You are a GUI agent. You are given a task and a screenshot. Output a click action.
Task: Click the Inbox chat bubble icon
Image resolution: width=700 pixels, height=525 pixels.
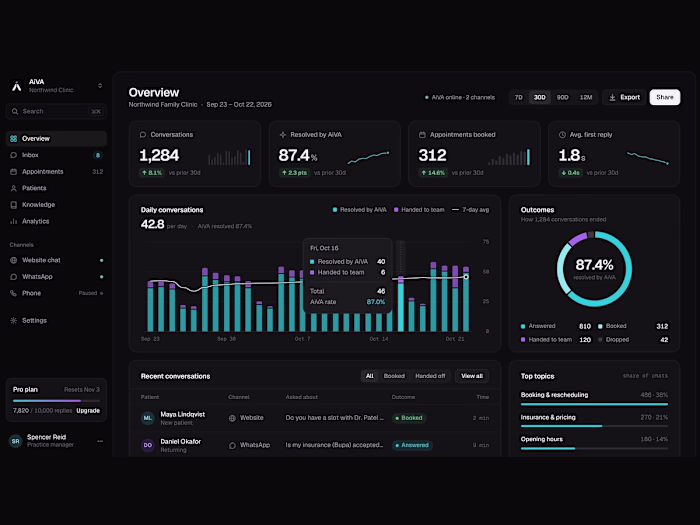13,155
